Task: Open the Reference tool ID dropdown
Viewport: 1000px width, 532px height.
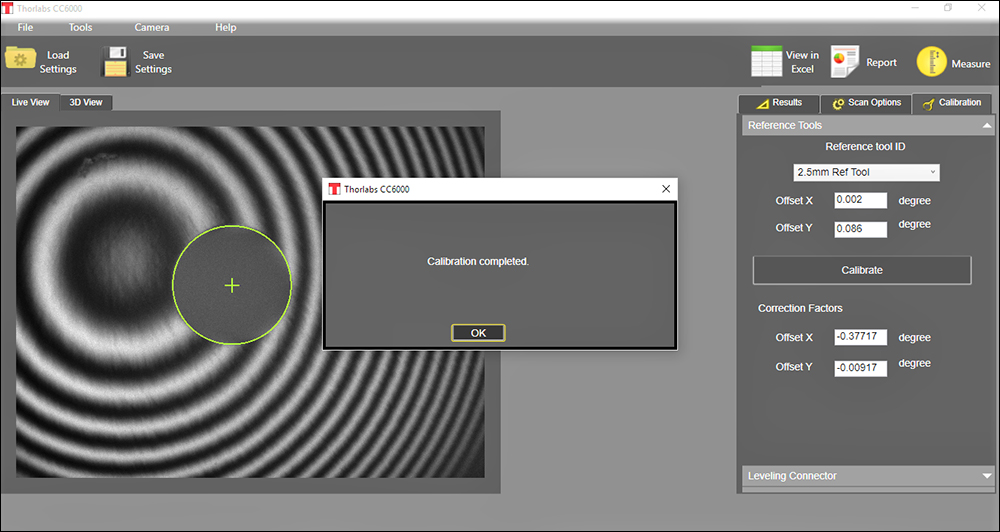Action: coord(866,172)
